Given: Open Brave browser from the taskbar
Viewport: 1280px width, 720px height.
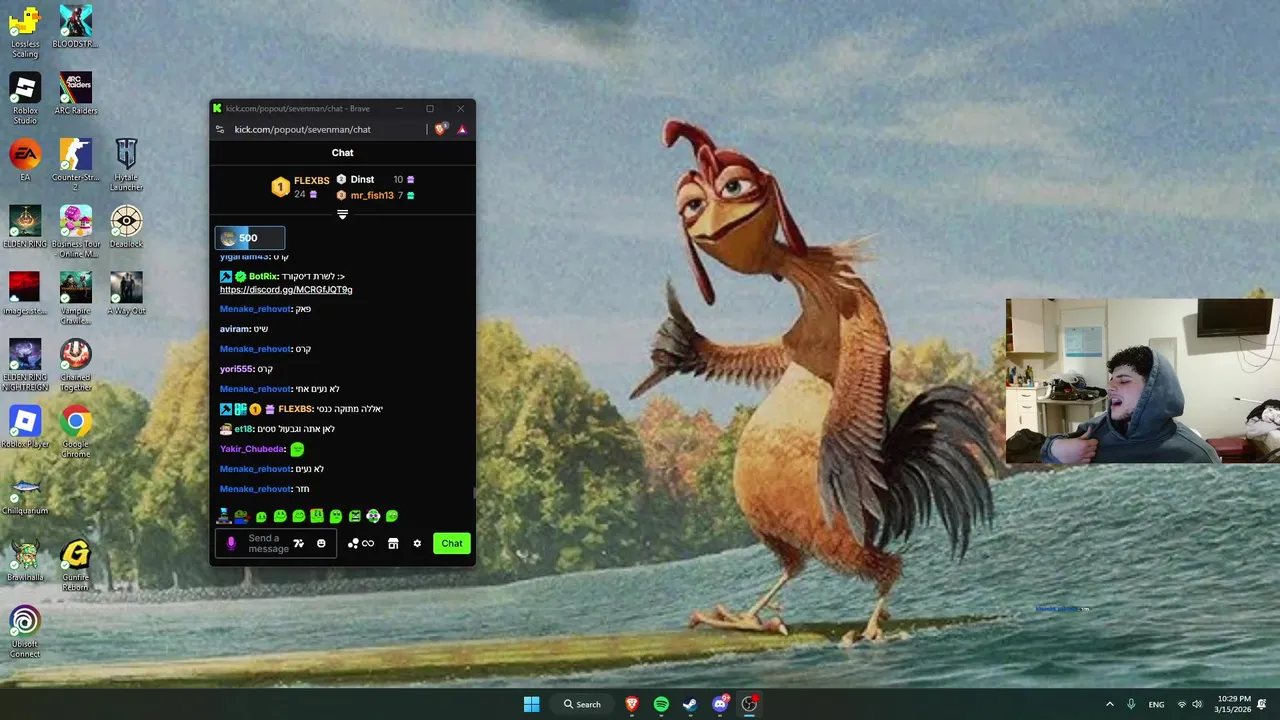Looking at the screenshot, I should (x=632, y=704).
